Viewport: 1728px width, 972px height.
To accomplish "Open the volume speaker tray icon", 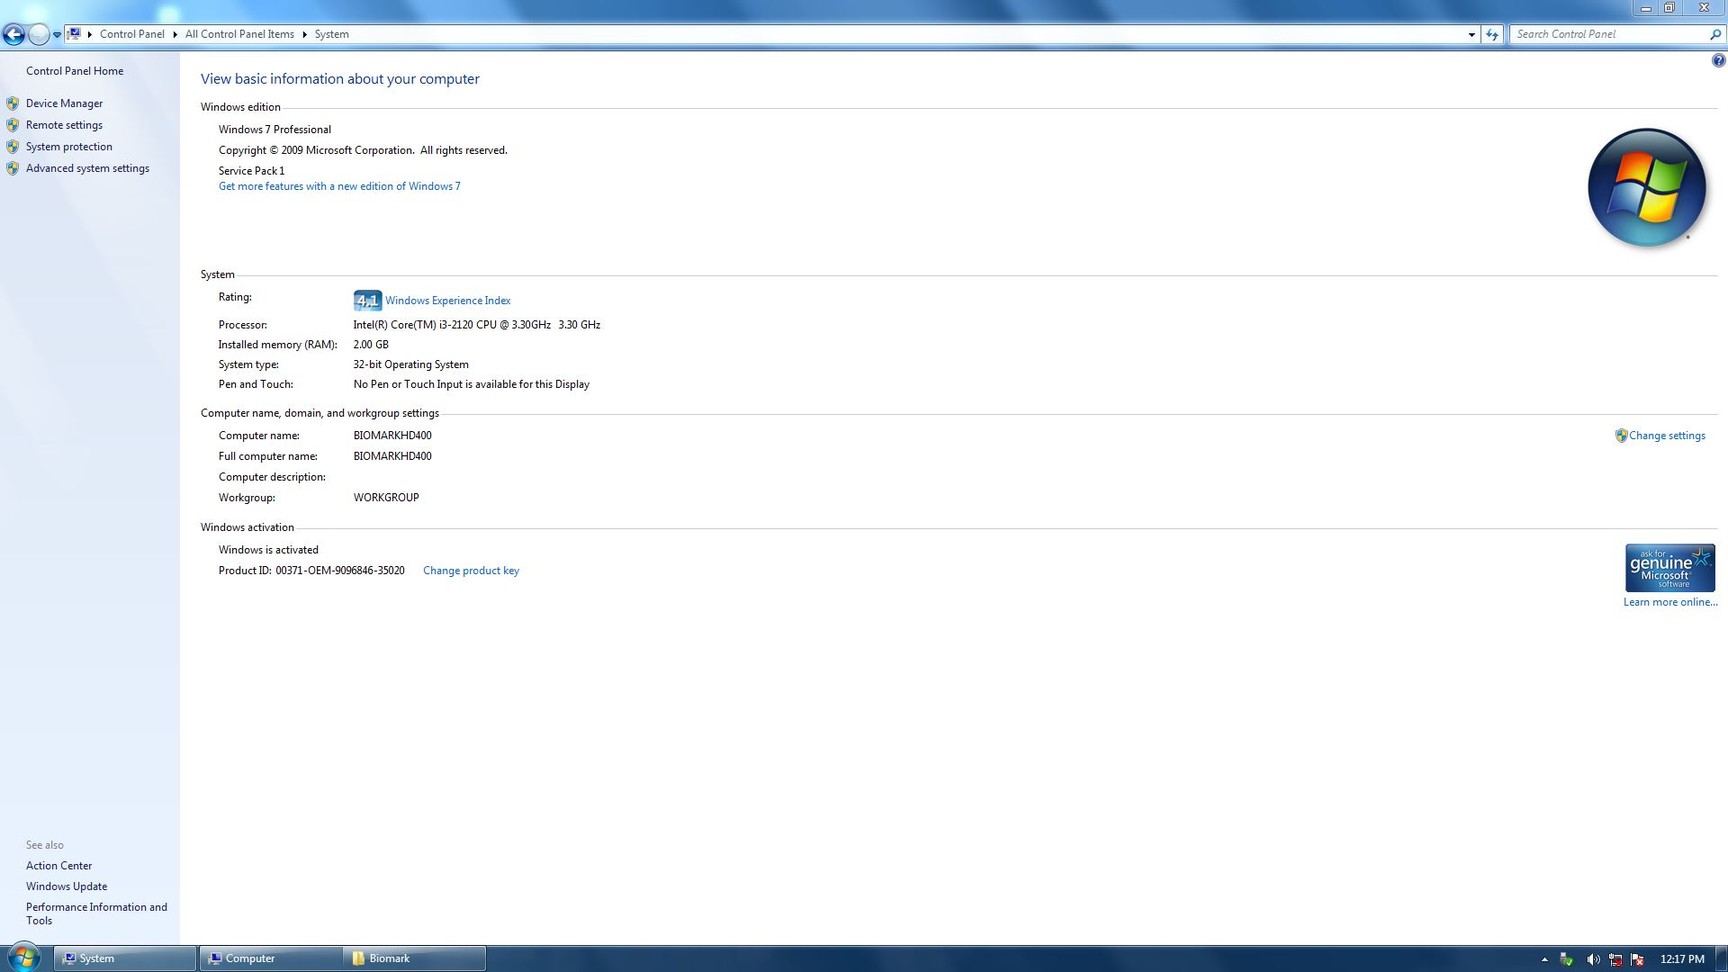I will (1592, 959).
